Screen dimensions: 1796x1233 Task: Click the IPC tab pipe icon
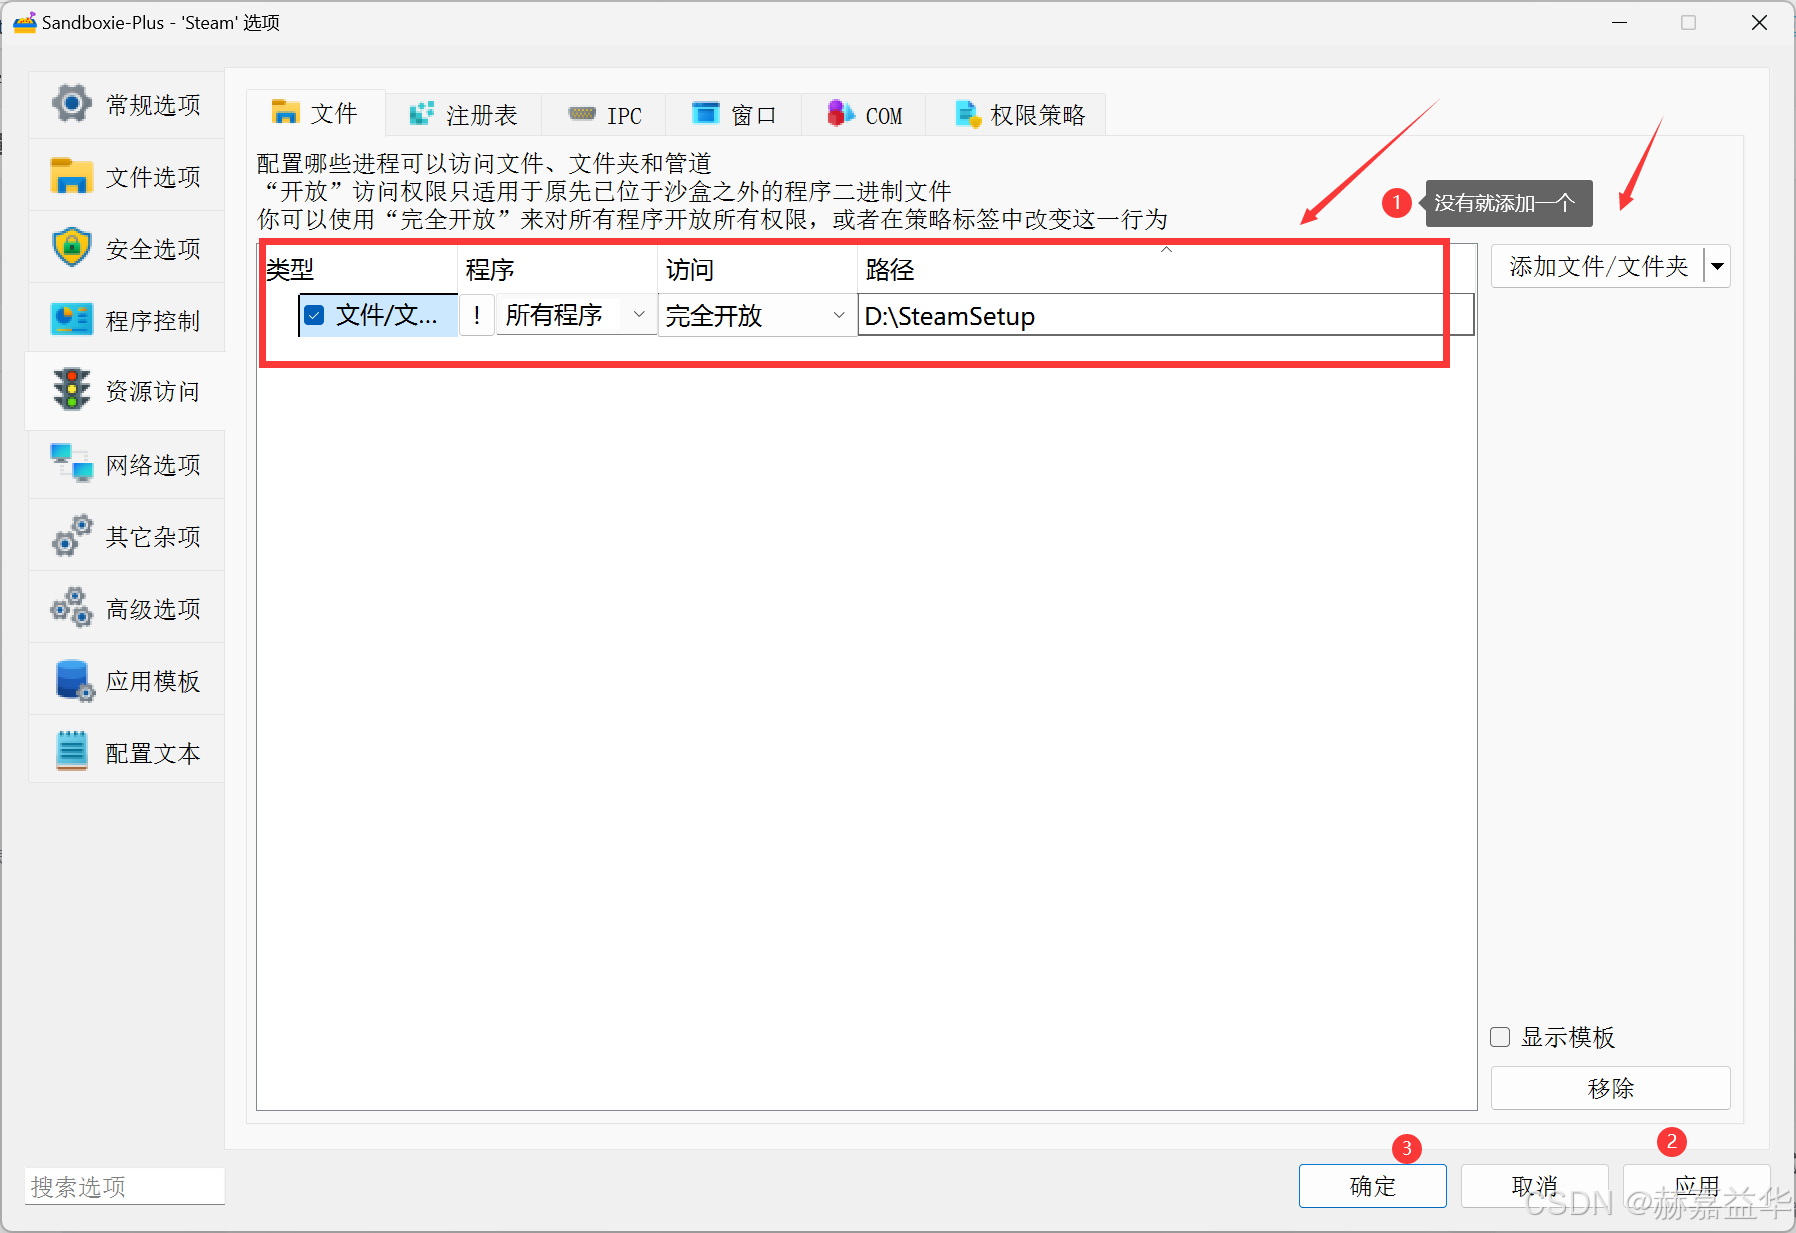point(582,114)
